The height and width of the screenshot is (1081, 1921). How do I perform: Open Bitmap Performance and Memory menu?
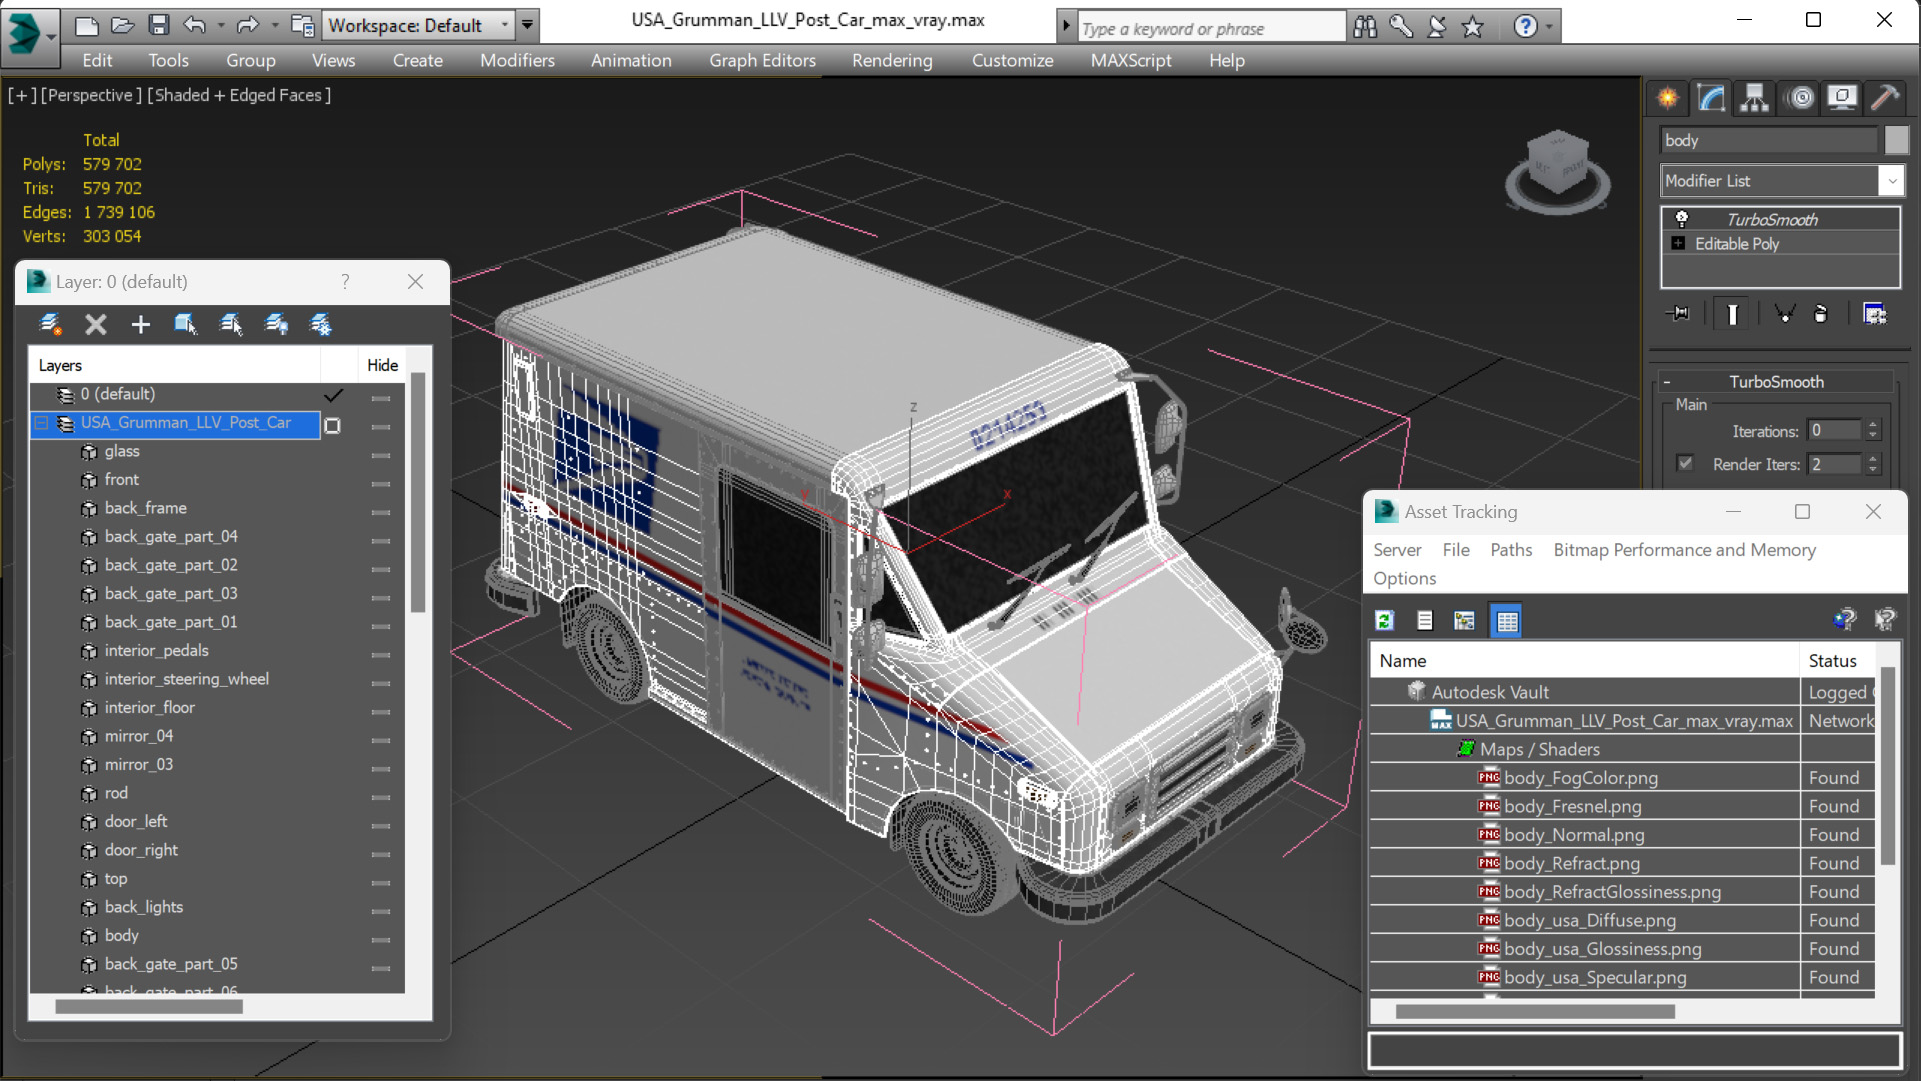(1684, 550)
